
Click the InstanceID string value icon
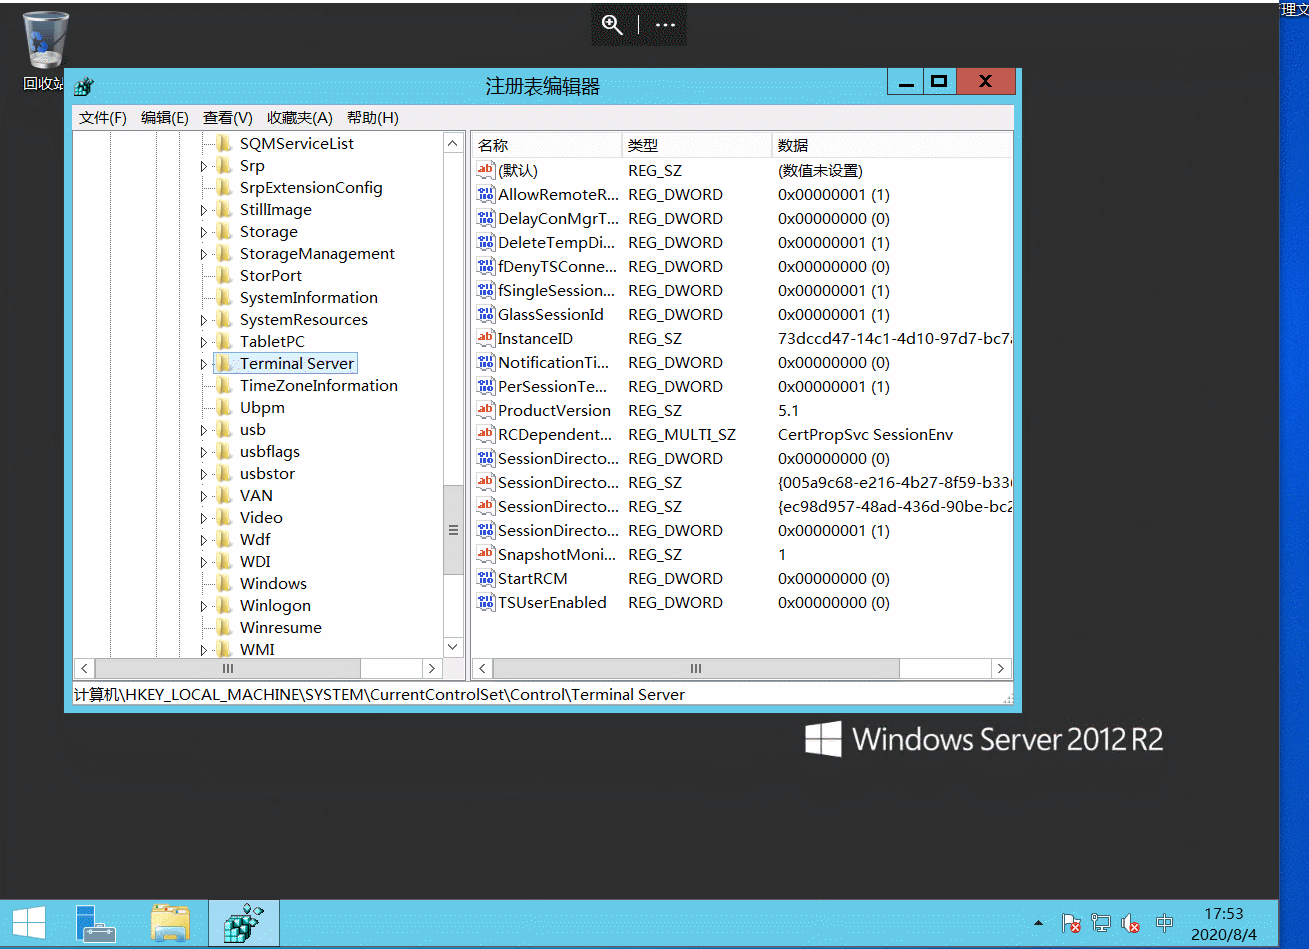pos(486,339)
